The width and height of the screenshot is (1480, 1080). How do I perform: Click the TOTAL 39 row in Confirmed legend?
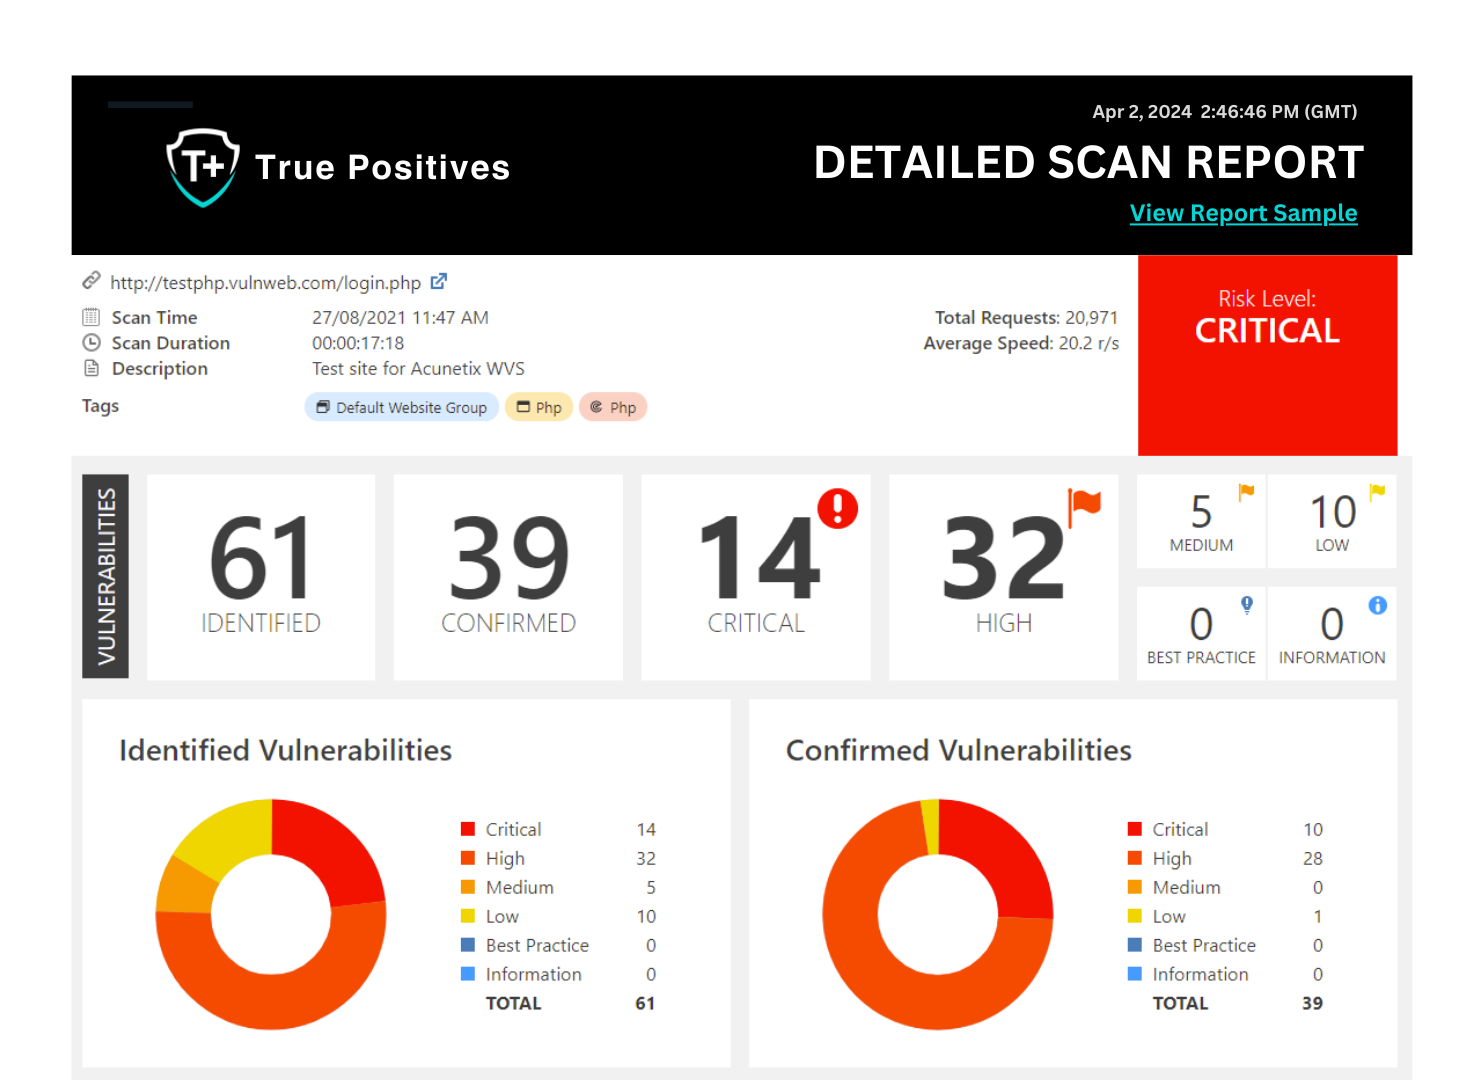coord(1238,1003)
